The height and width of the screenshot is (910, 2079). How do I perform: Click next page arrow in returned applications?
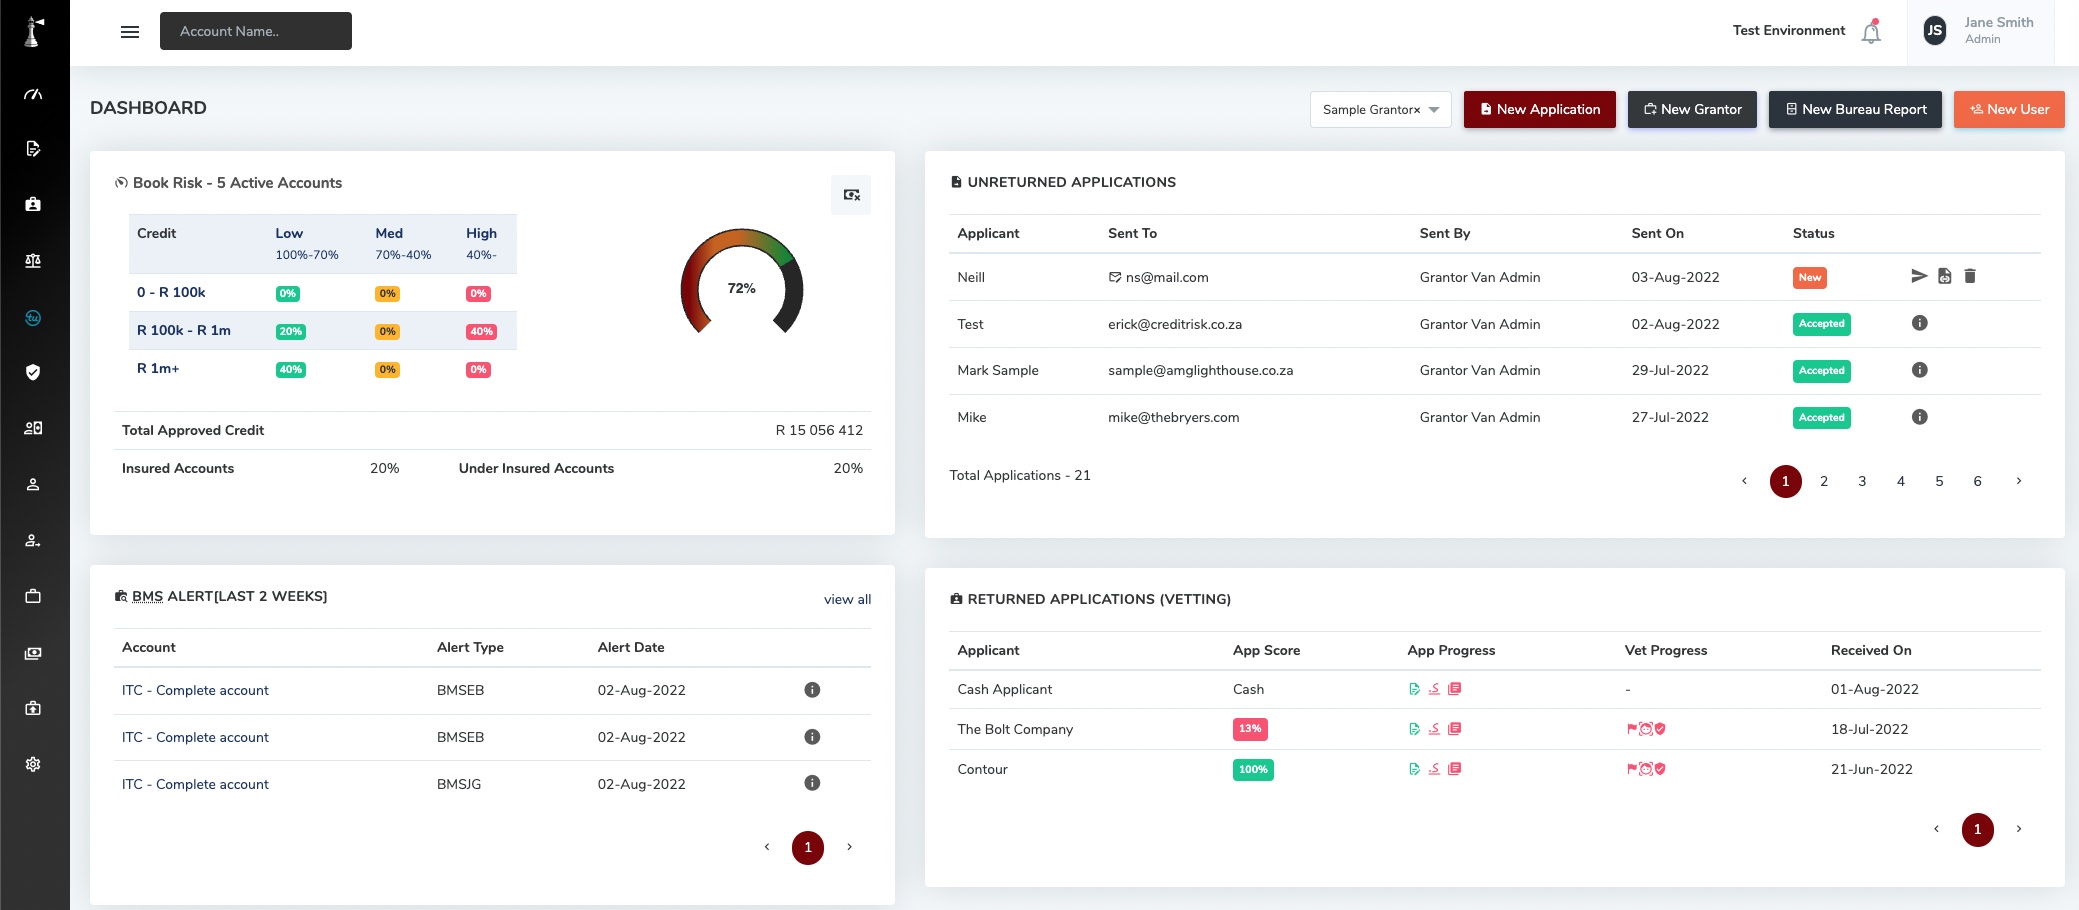click(2019, 829)
